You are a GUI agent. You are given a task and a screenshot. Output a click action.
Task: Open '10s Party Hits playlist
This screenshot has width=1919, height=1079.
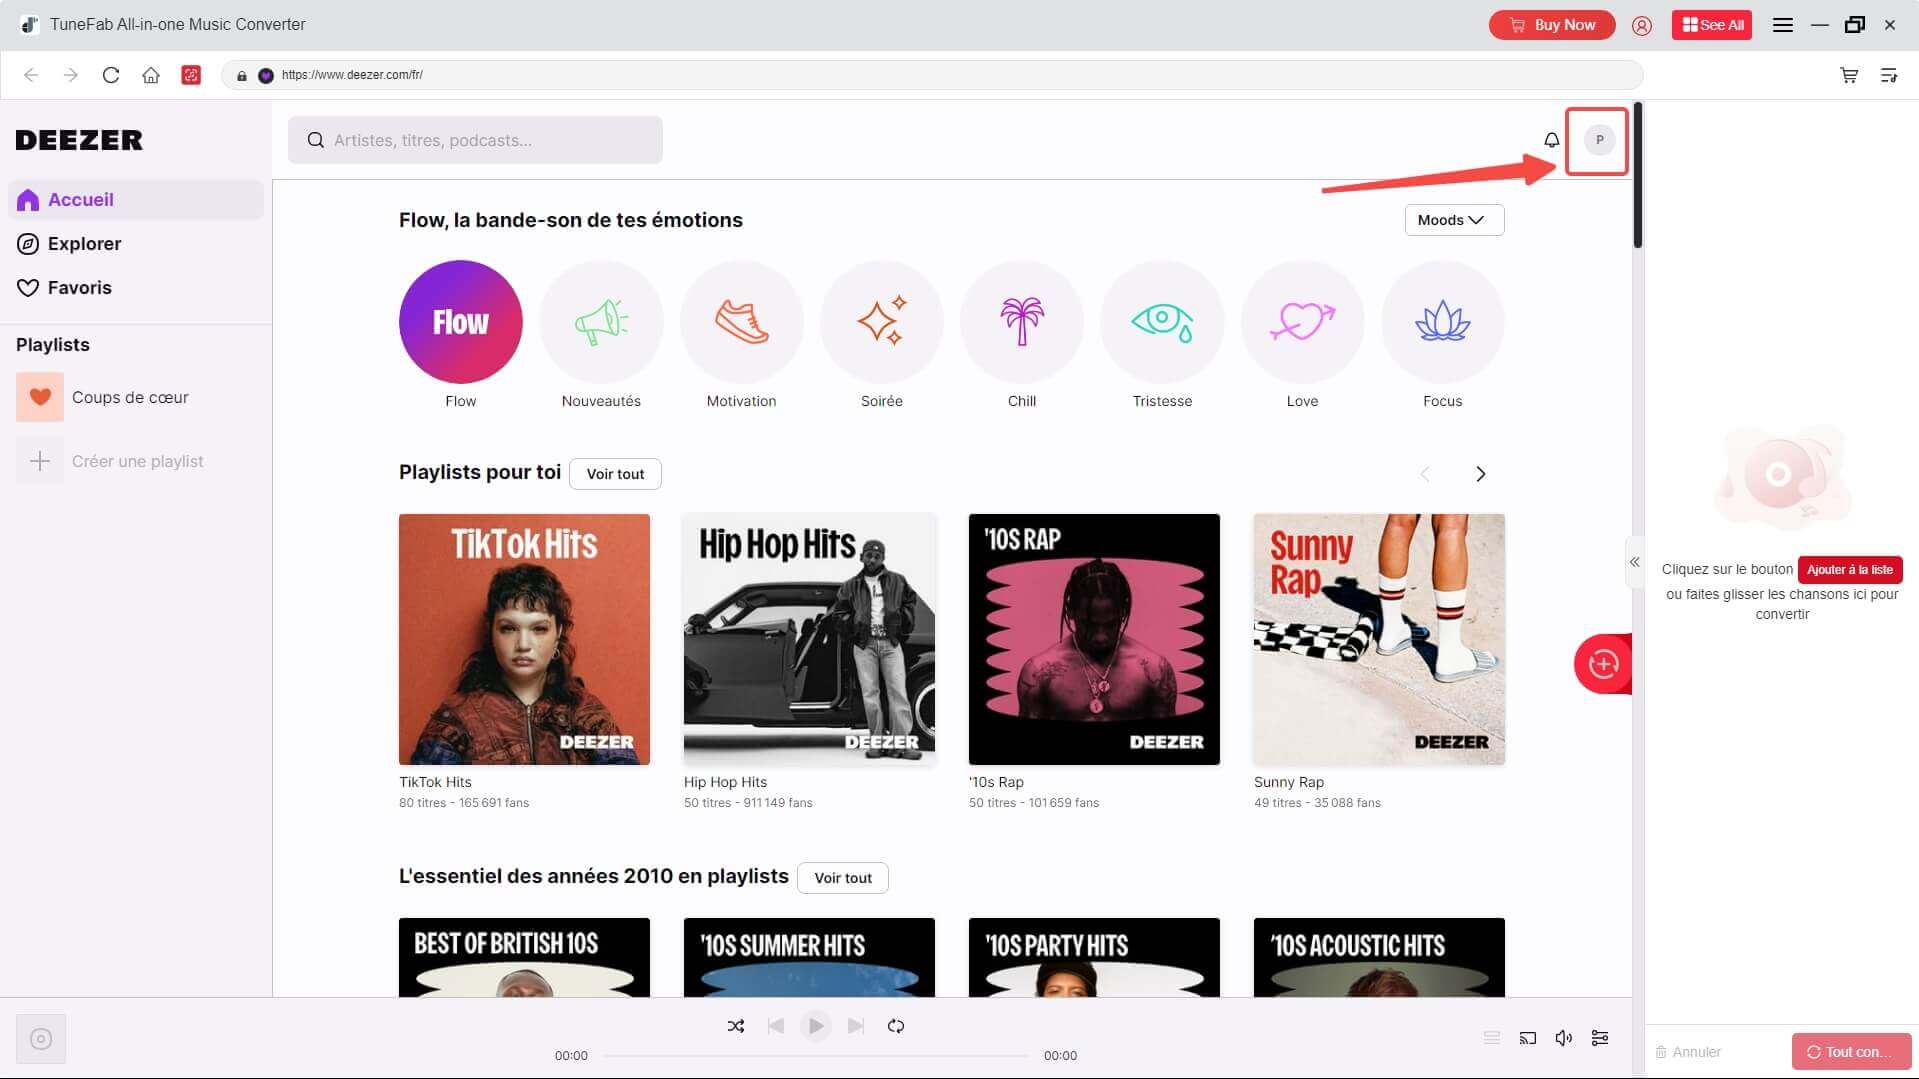coord(1094,957)
